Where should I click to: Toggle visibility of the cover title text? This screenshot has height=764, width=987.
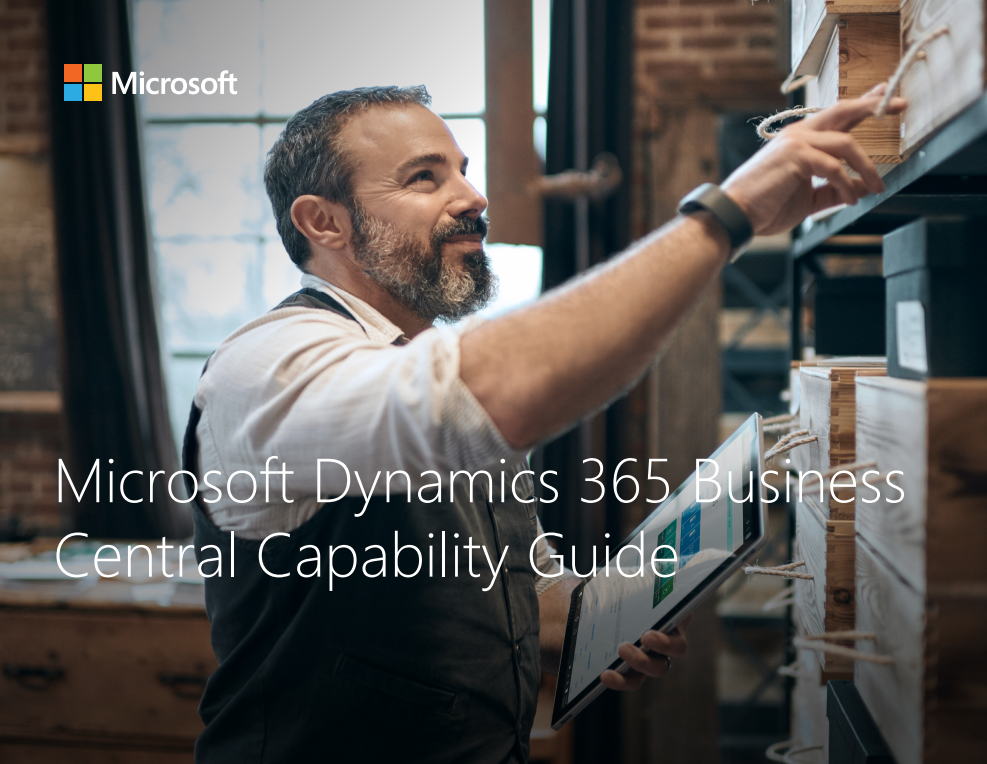pos(480,515)
